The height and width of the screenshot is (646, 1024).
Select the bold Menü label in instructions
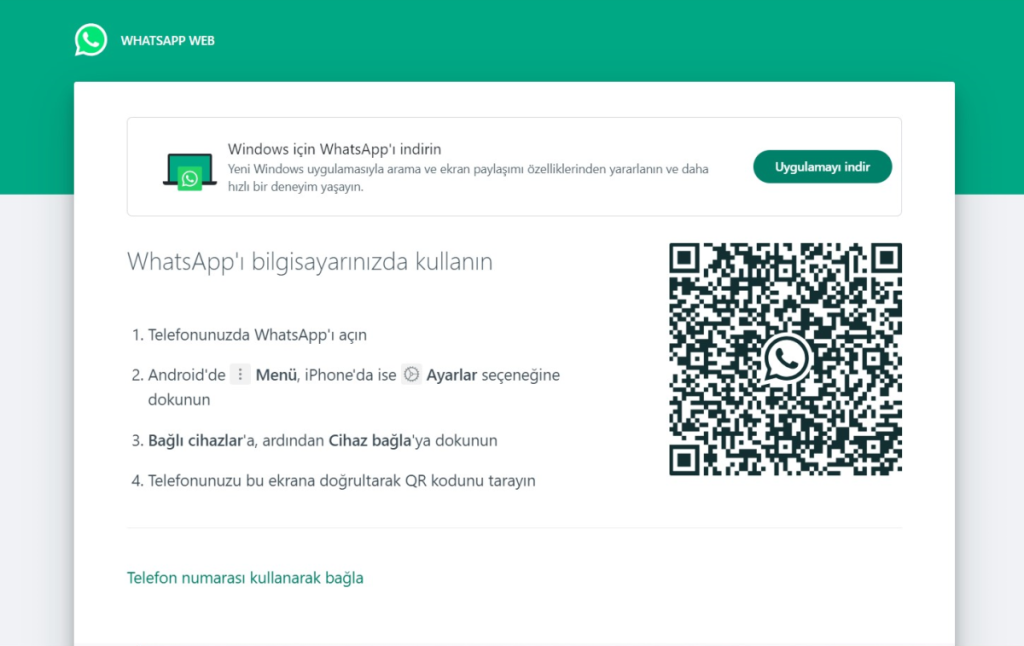(x=277, y=374)
